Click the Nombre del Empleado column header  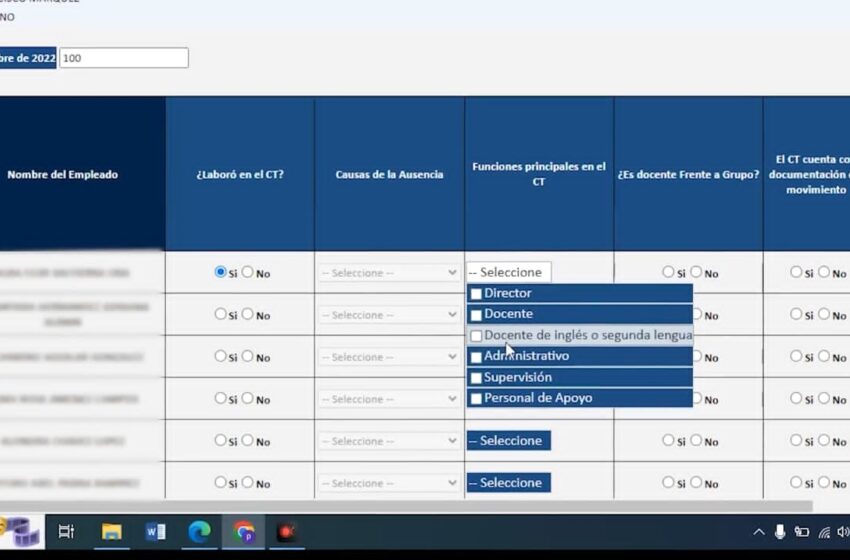coord(62,175)
